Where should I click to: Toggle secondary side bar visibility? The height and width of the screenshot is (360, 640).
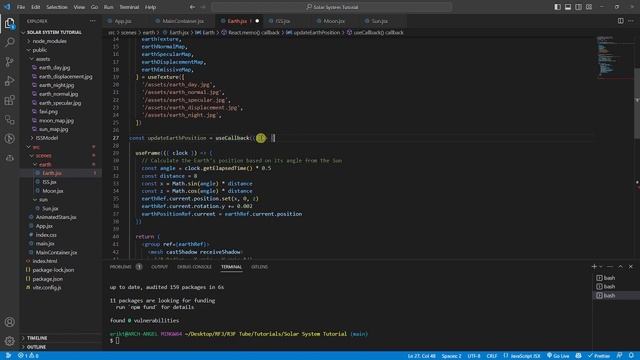pos(578,7)
